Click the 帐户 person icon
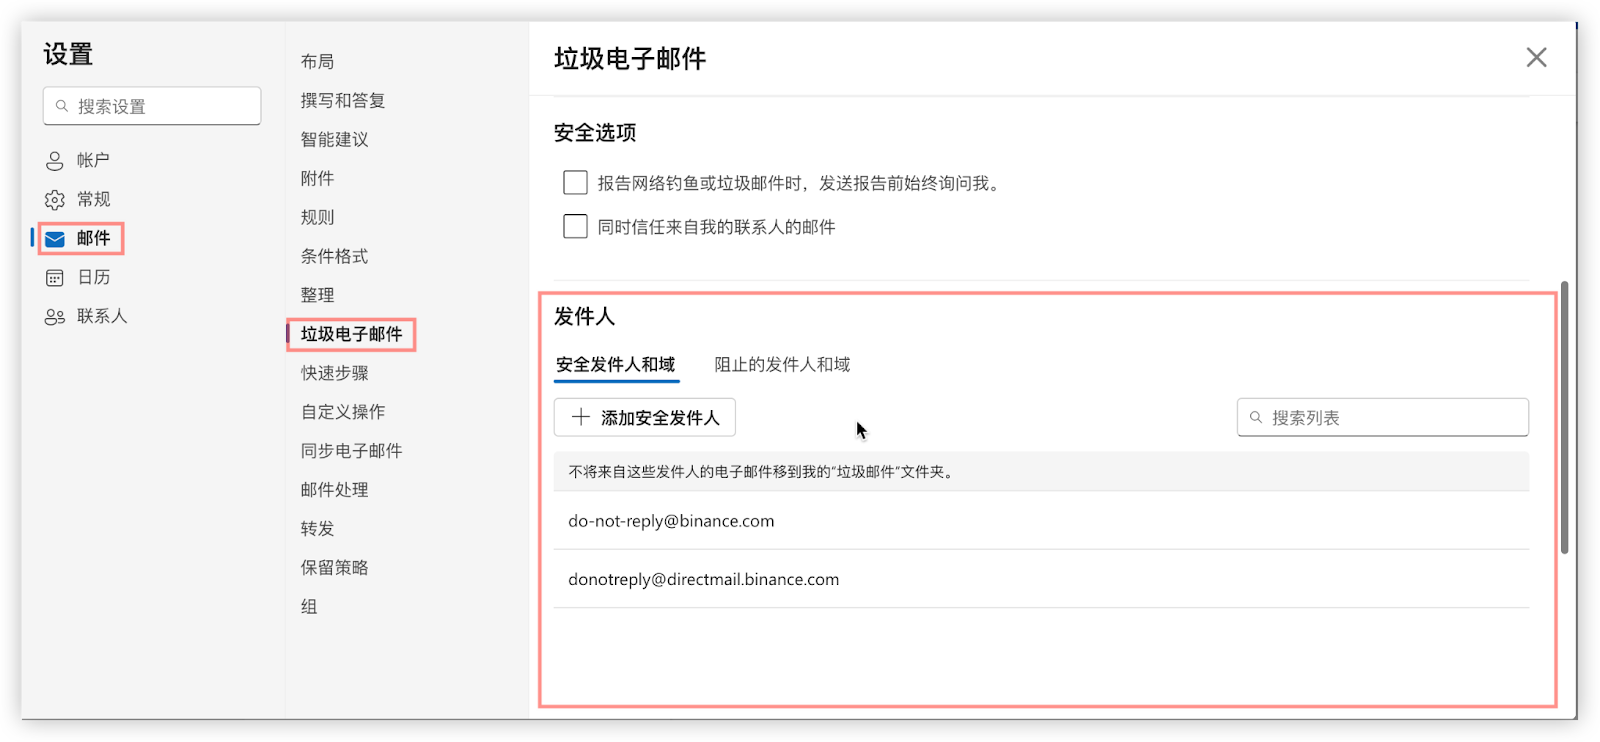This screenshot has width=1600, height=742. click(x=55, y=161)
